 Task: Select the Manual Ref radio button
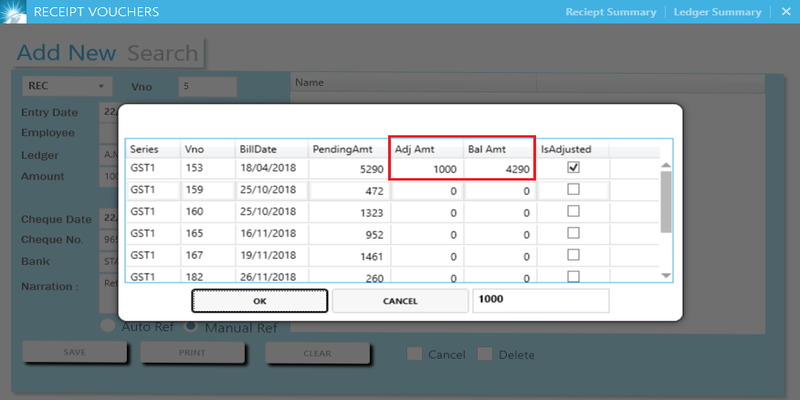pyautogui.click(x=191, y=326)
